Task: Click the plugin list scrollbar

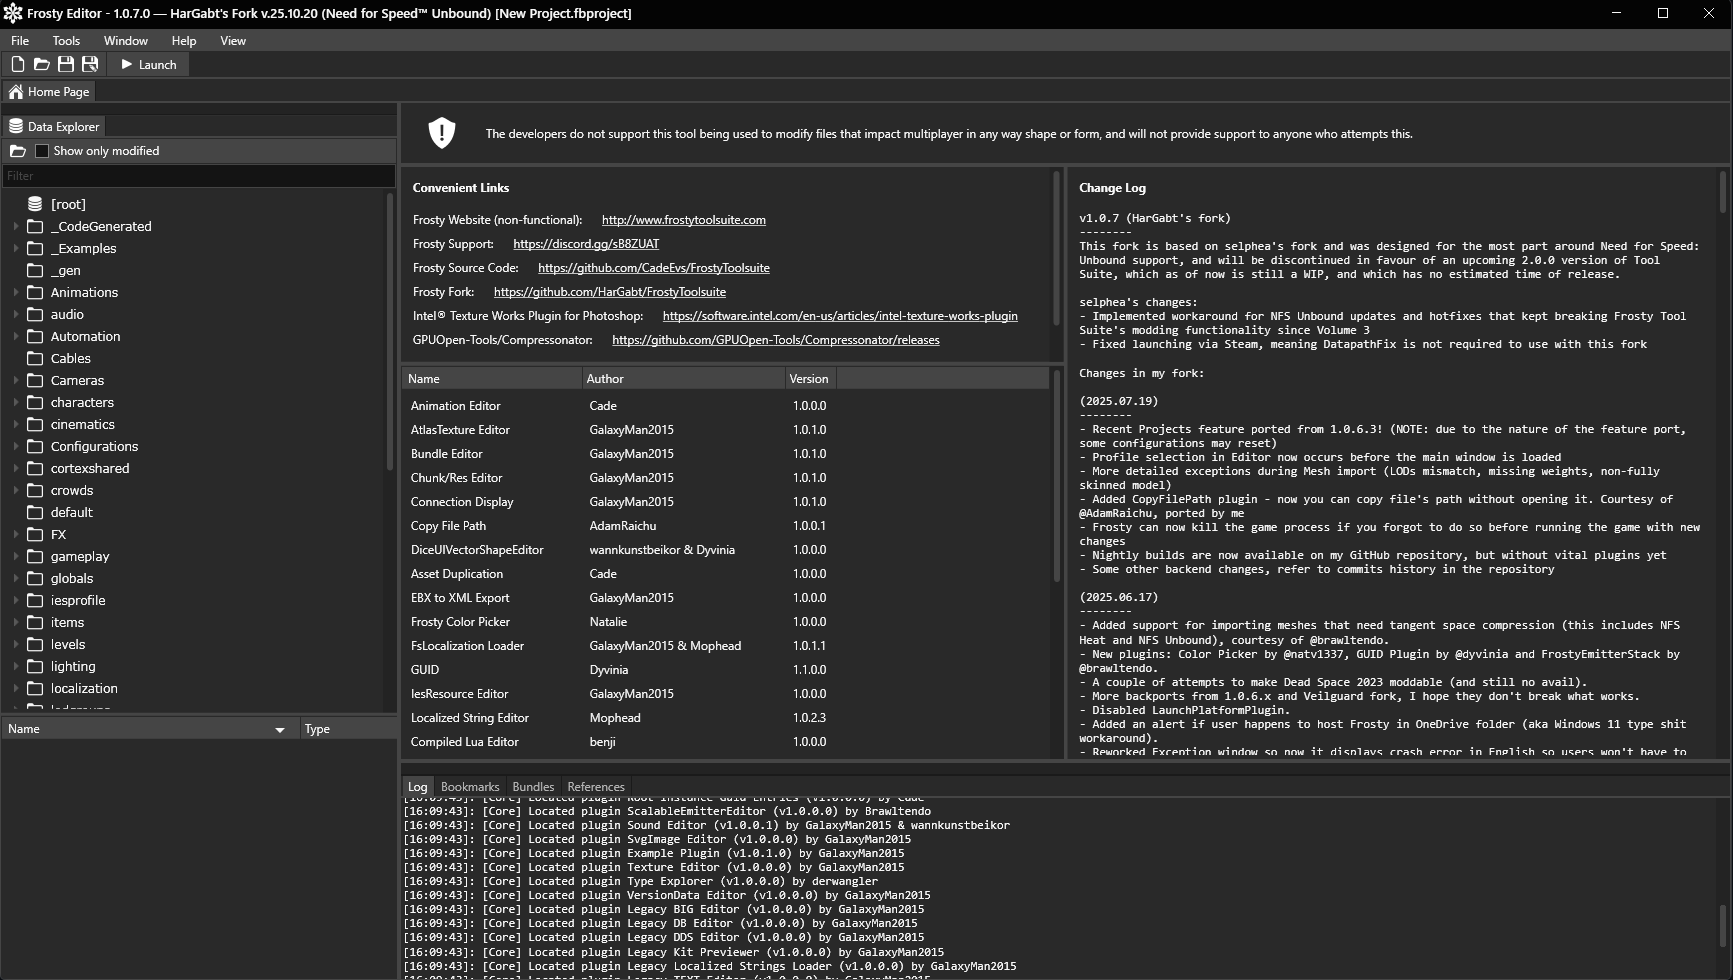Action: pyautogui.click(x=1056, y=475)
